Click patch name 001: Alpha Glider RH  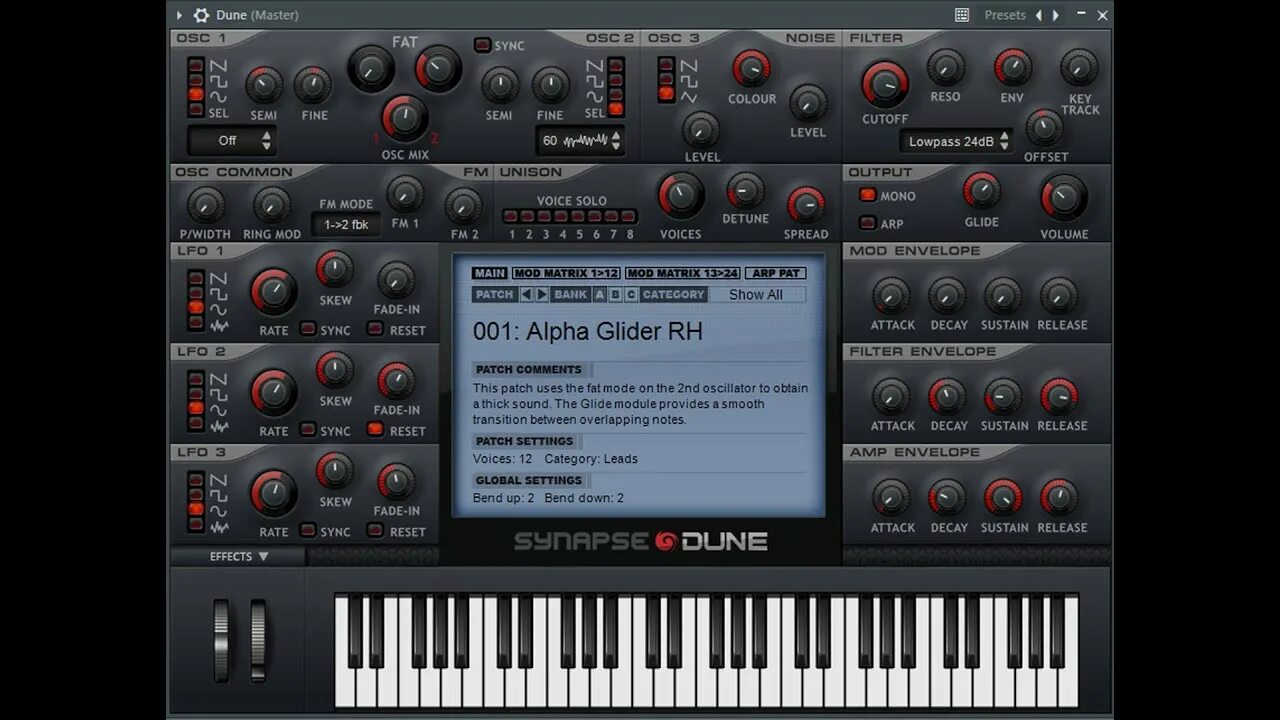coord(588,331)
